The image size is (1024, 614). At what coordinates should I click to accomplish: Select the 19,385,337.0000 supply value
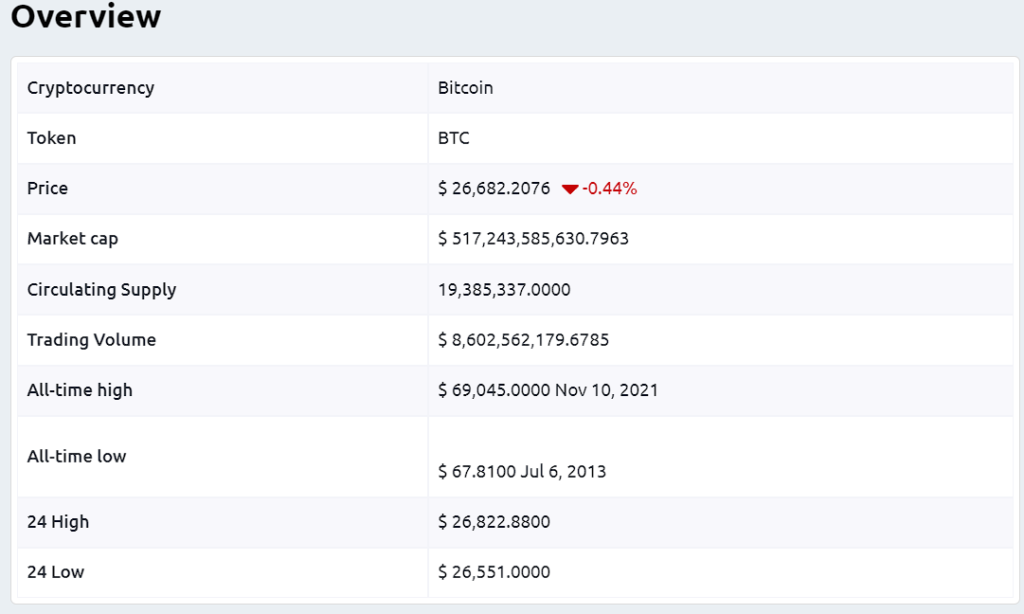click(x=504, y=290)
